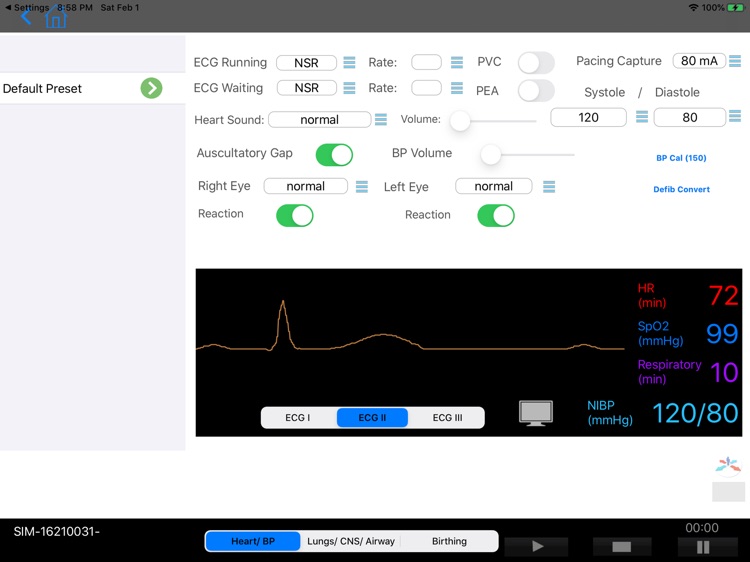Viewport: 750px width, 562px height.
Task: Select the ECG II lead
Action: tap(372, 418)
